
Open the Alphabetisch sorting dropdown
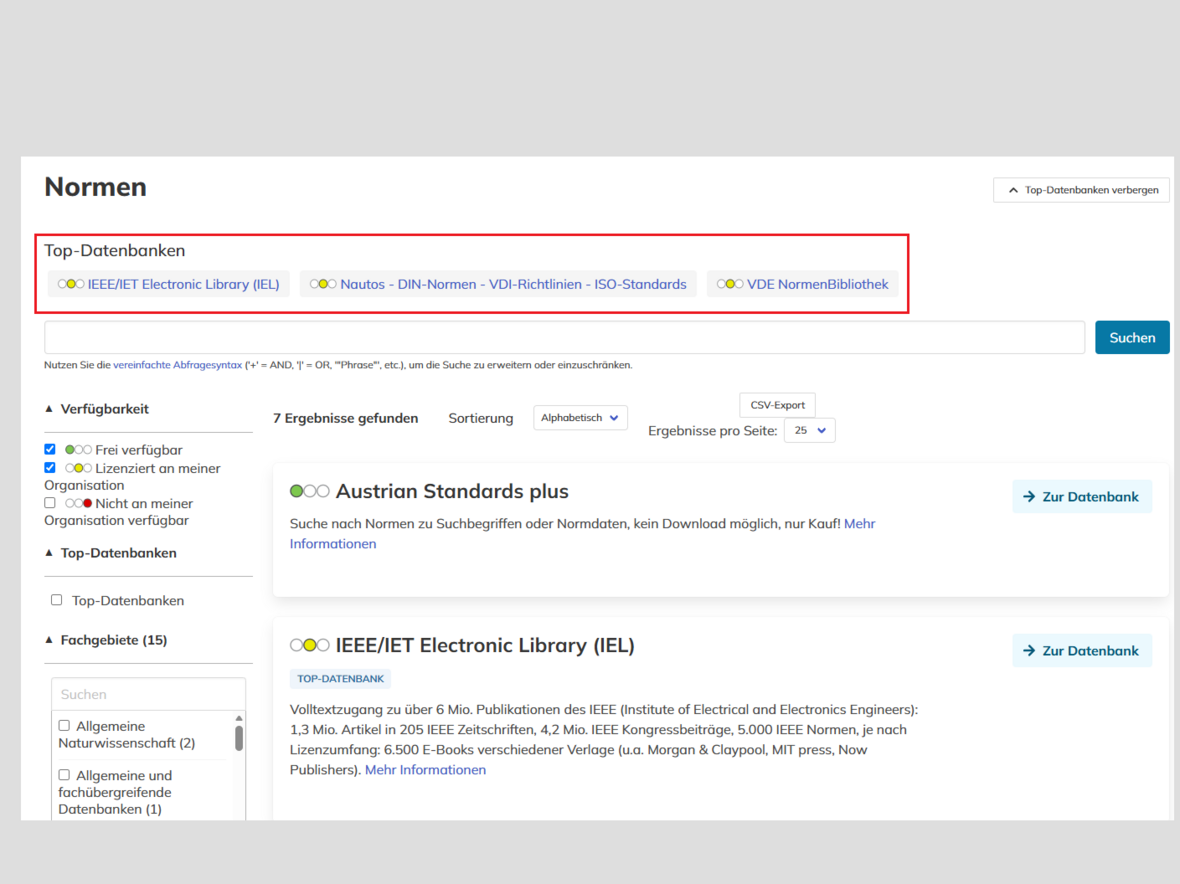pyautogui.click(x=580, y=418)
